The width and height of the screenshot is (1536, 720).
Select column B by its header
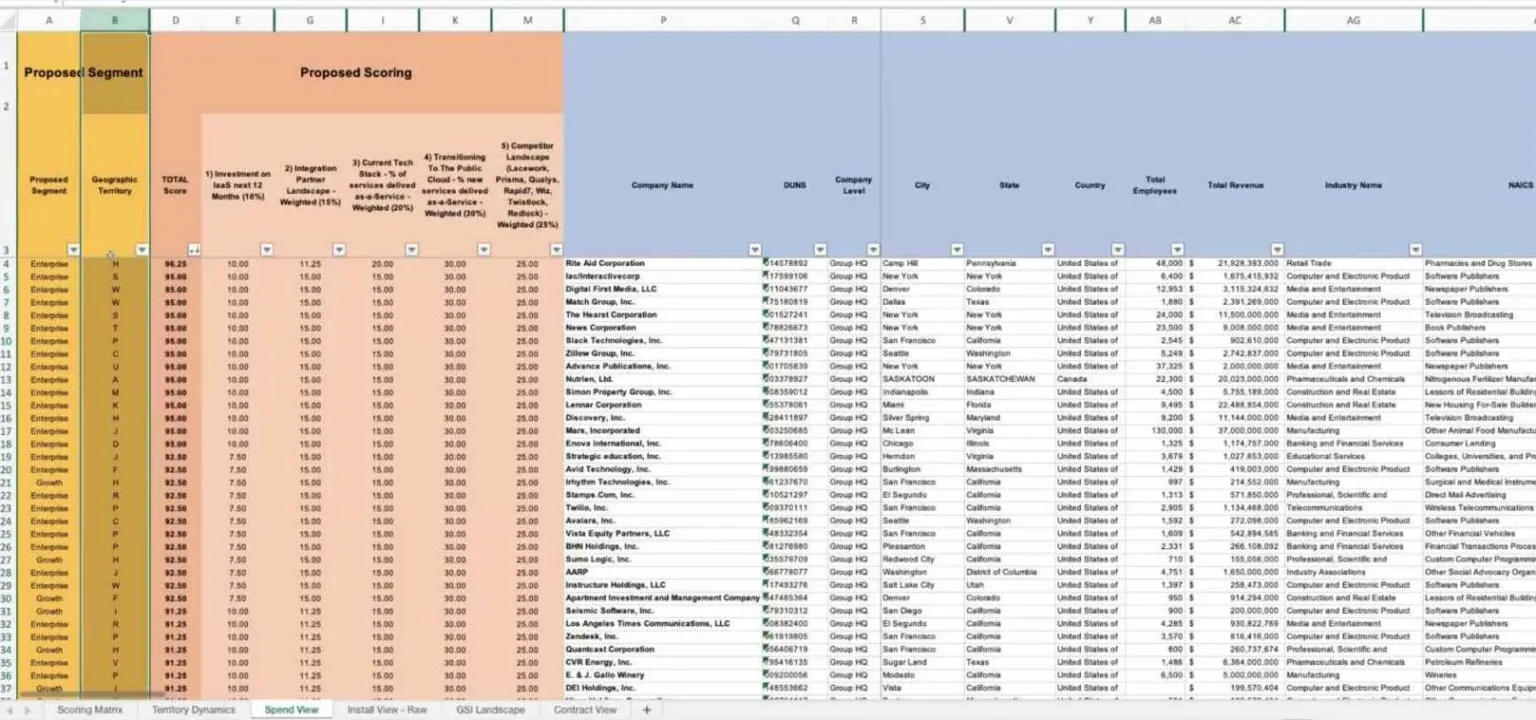pos(115,20)
